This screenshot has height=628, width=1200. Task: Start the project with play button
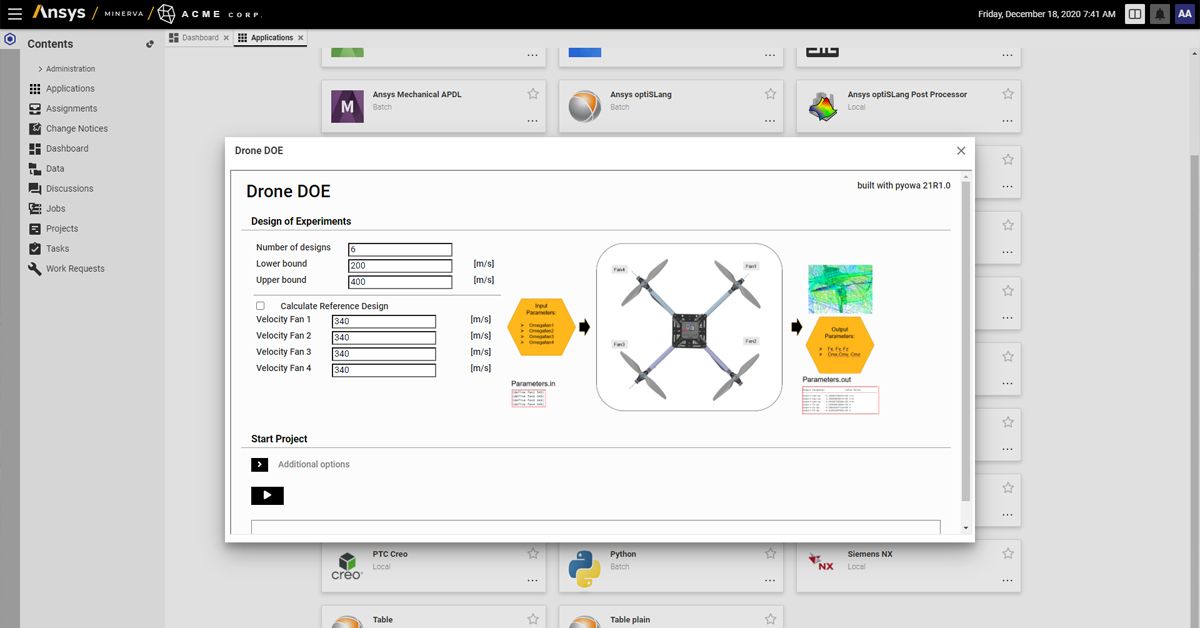[x=267, y=495]
